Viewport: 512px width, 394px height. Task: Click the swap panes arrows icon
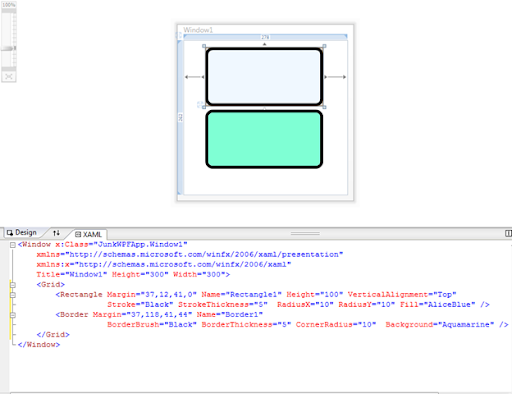tap(56, 233)
